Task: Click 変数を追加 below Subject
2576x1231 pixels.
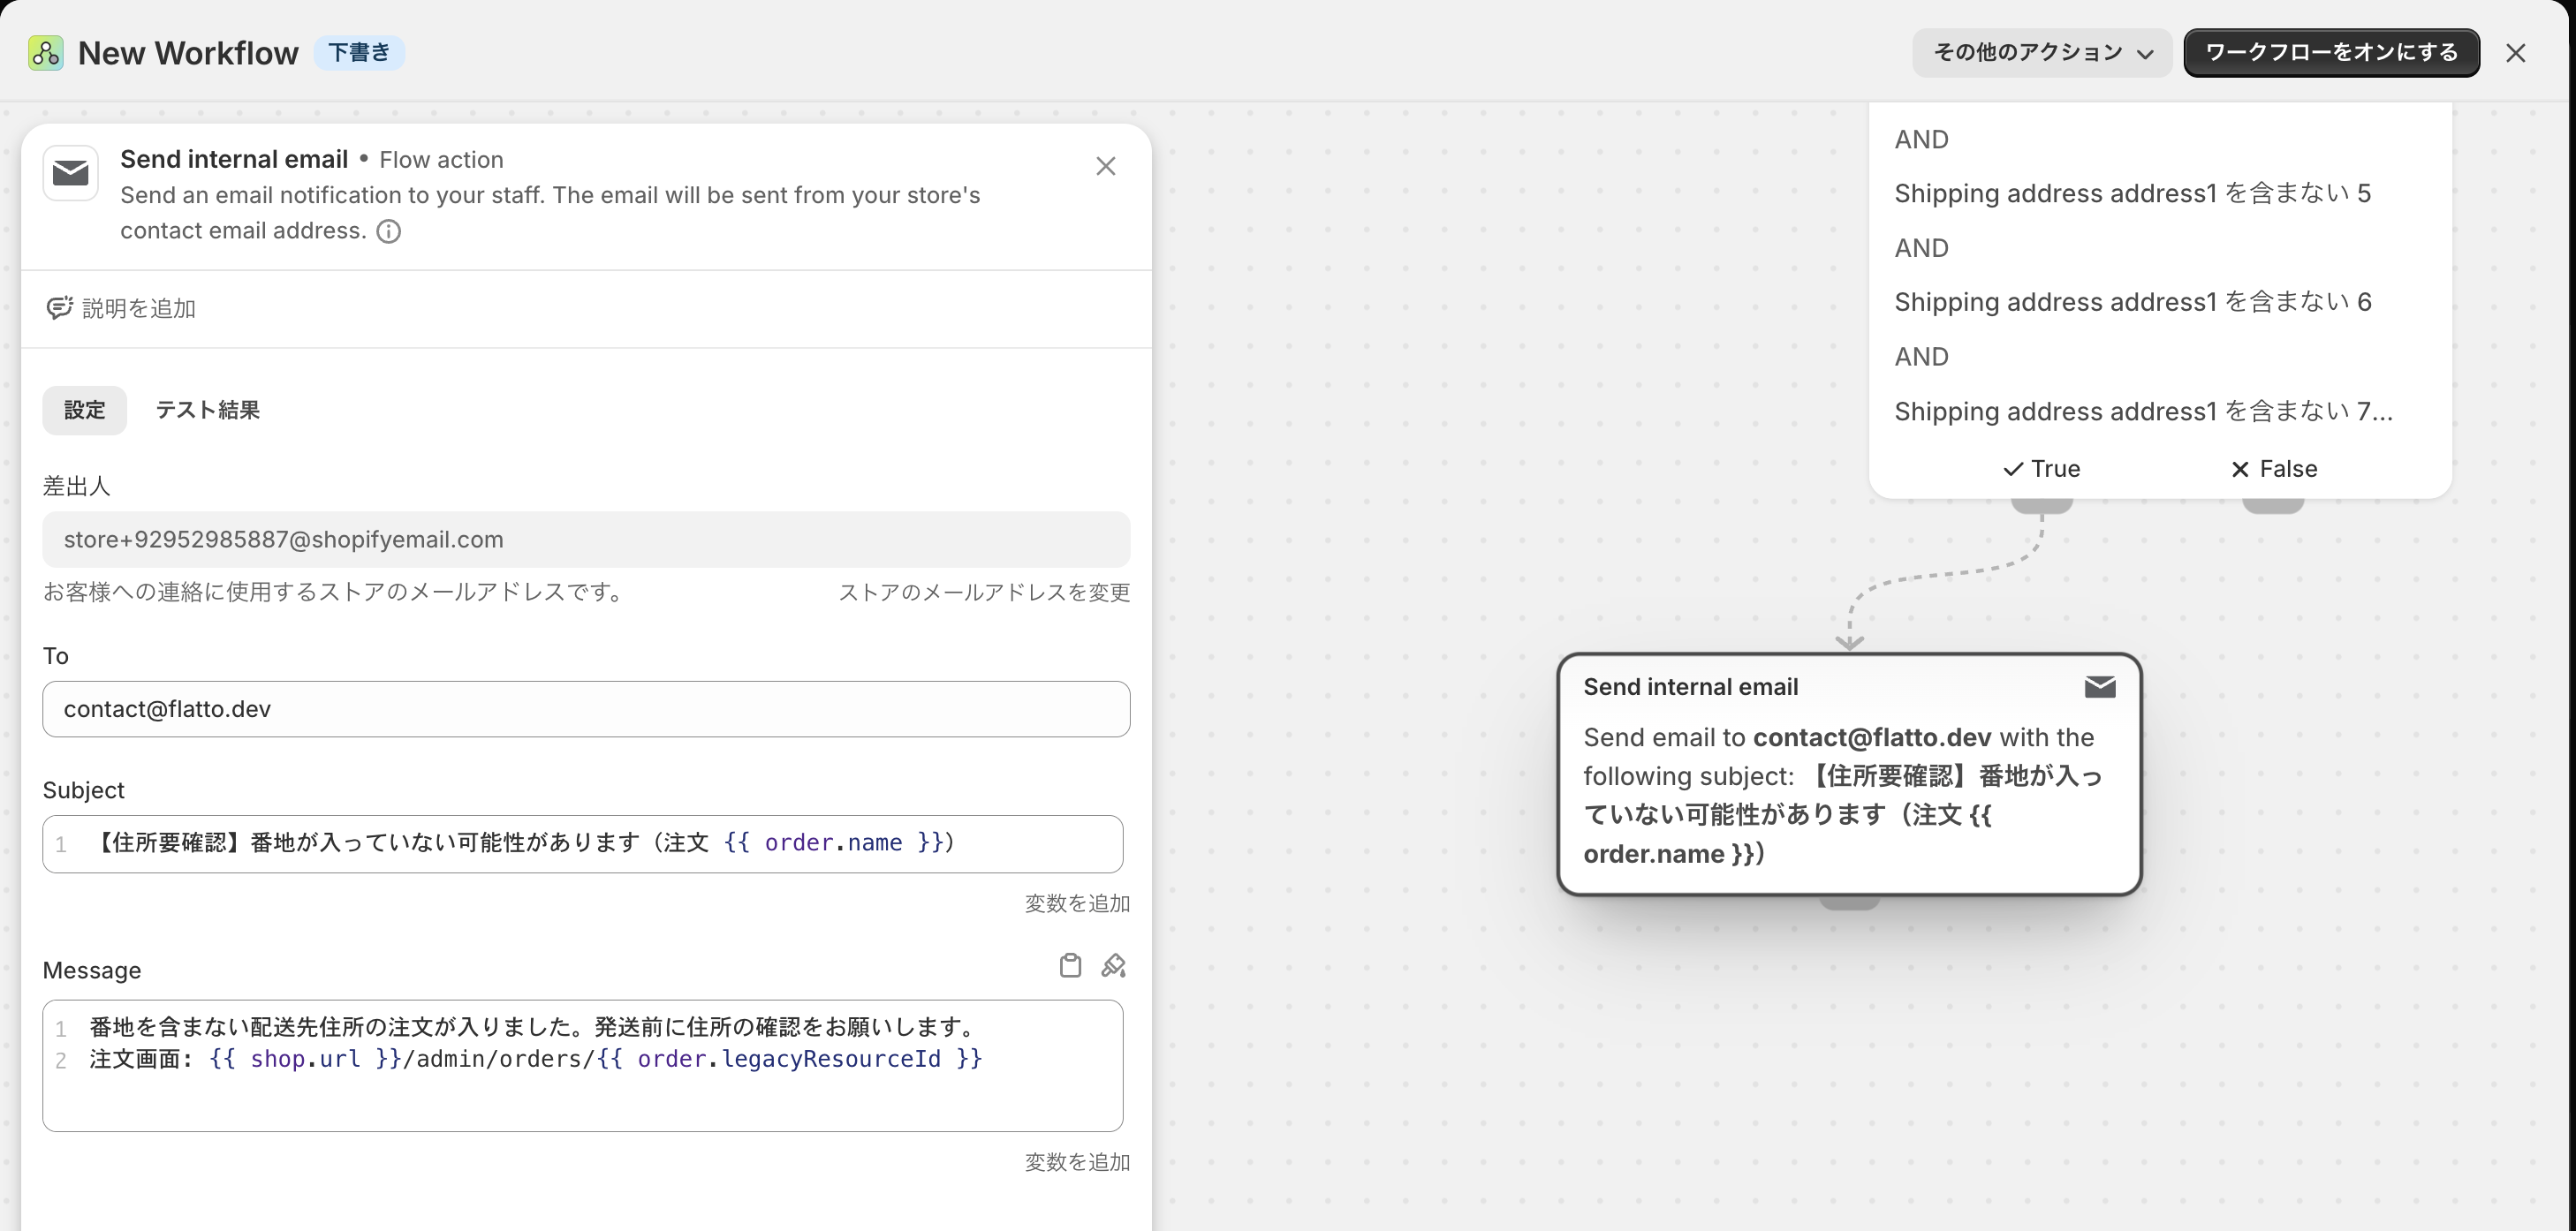Action: click(x=1077, y=903)
